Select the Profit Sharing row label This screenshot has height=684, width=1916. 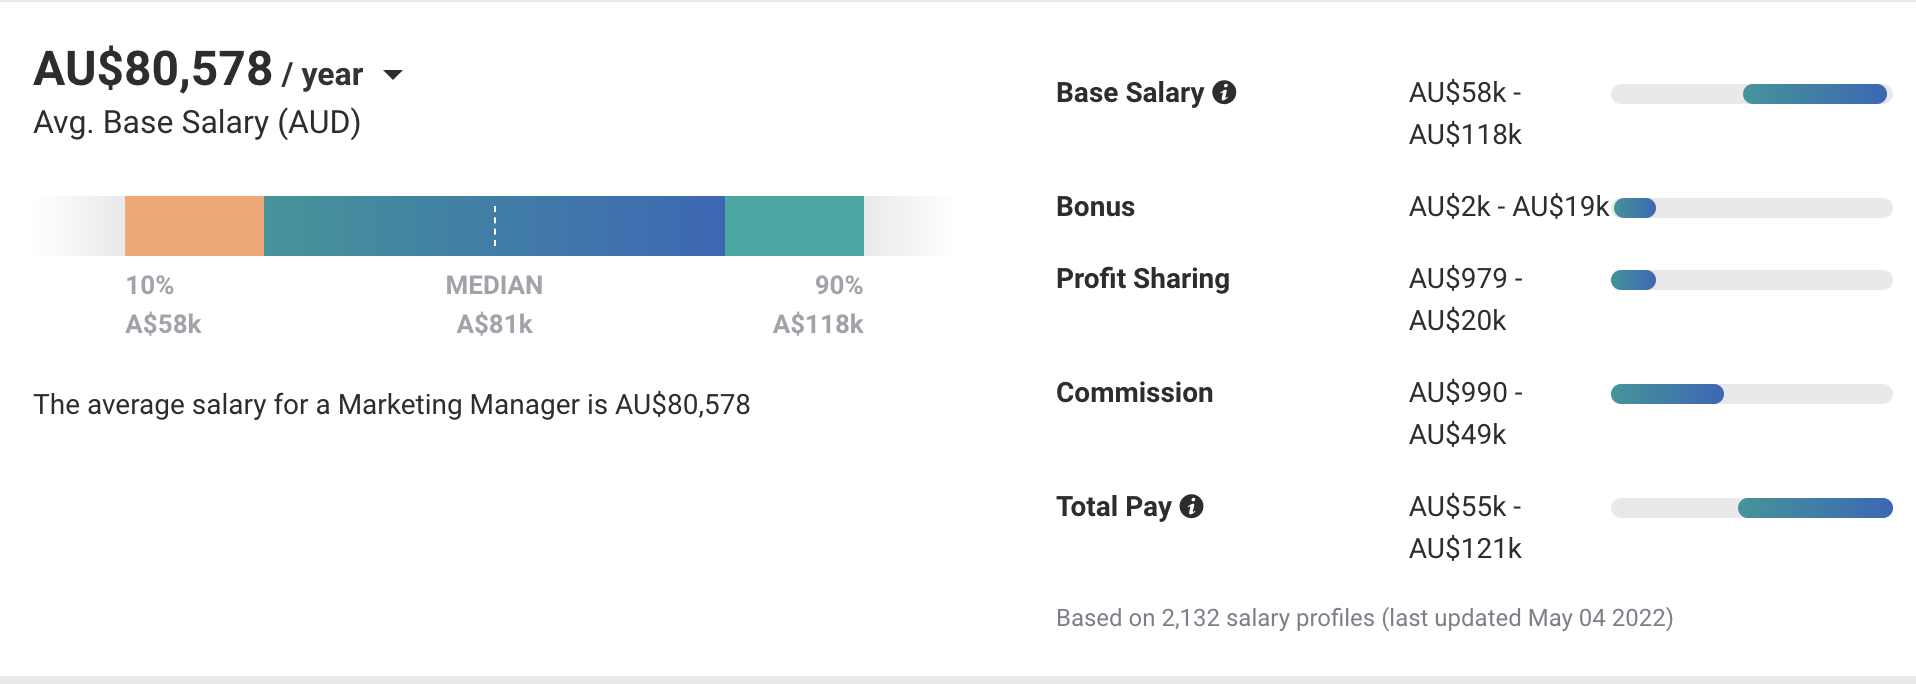pos(1142,279)
